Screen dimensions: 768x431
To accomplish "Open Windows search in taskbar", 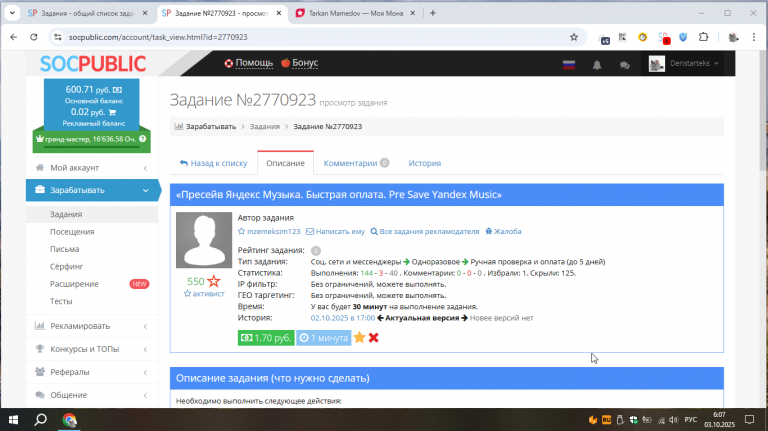I will pos(41,420).
